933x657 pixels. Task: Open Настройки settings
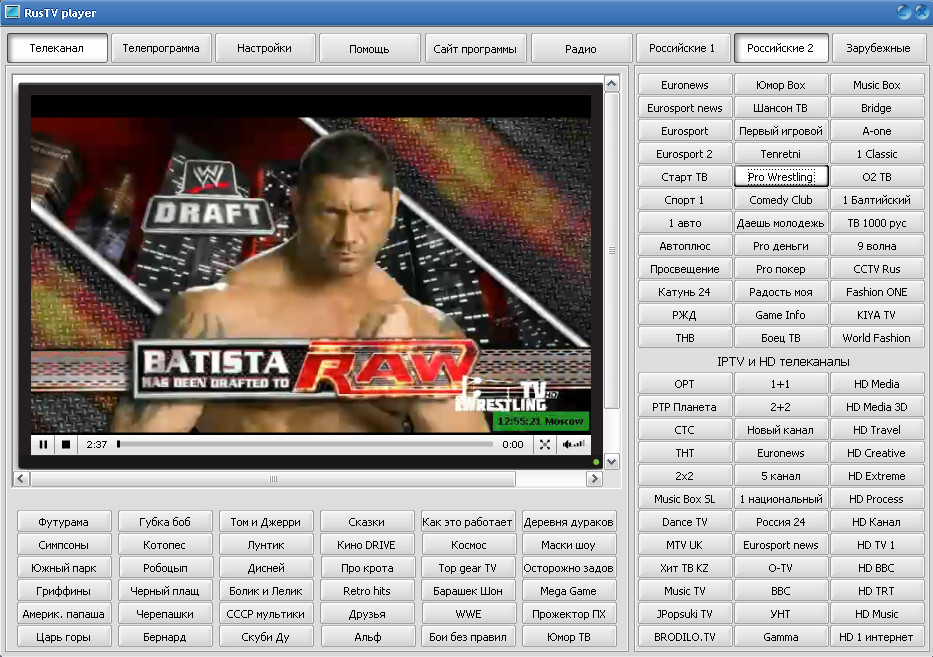pos(266,48)
